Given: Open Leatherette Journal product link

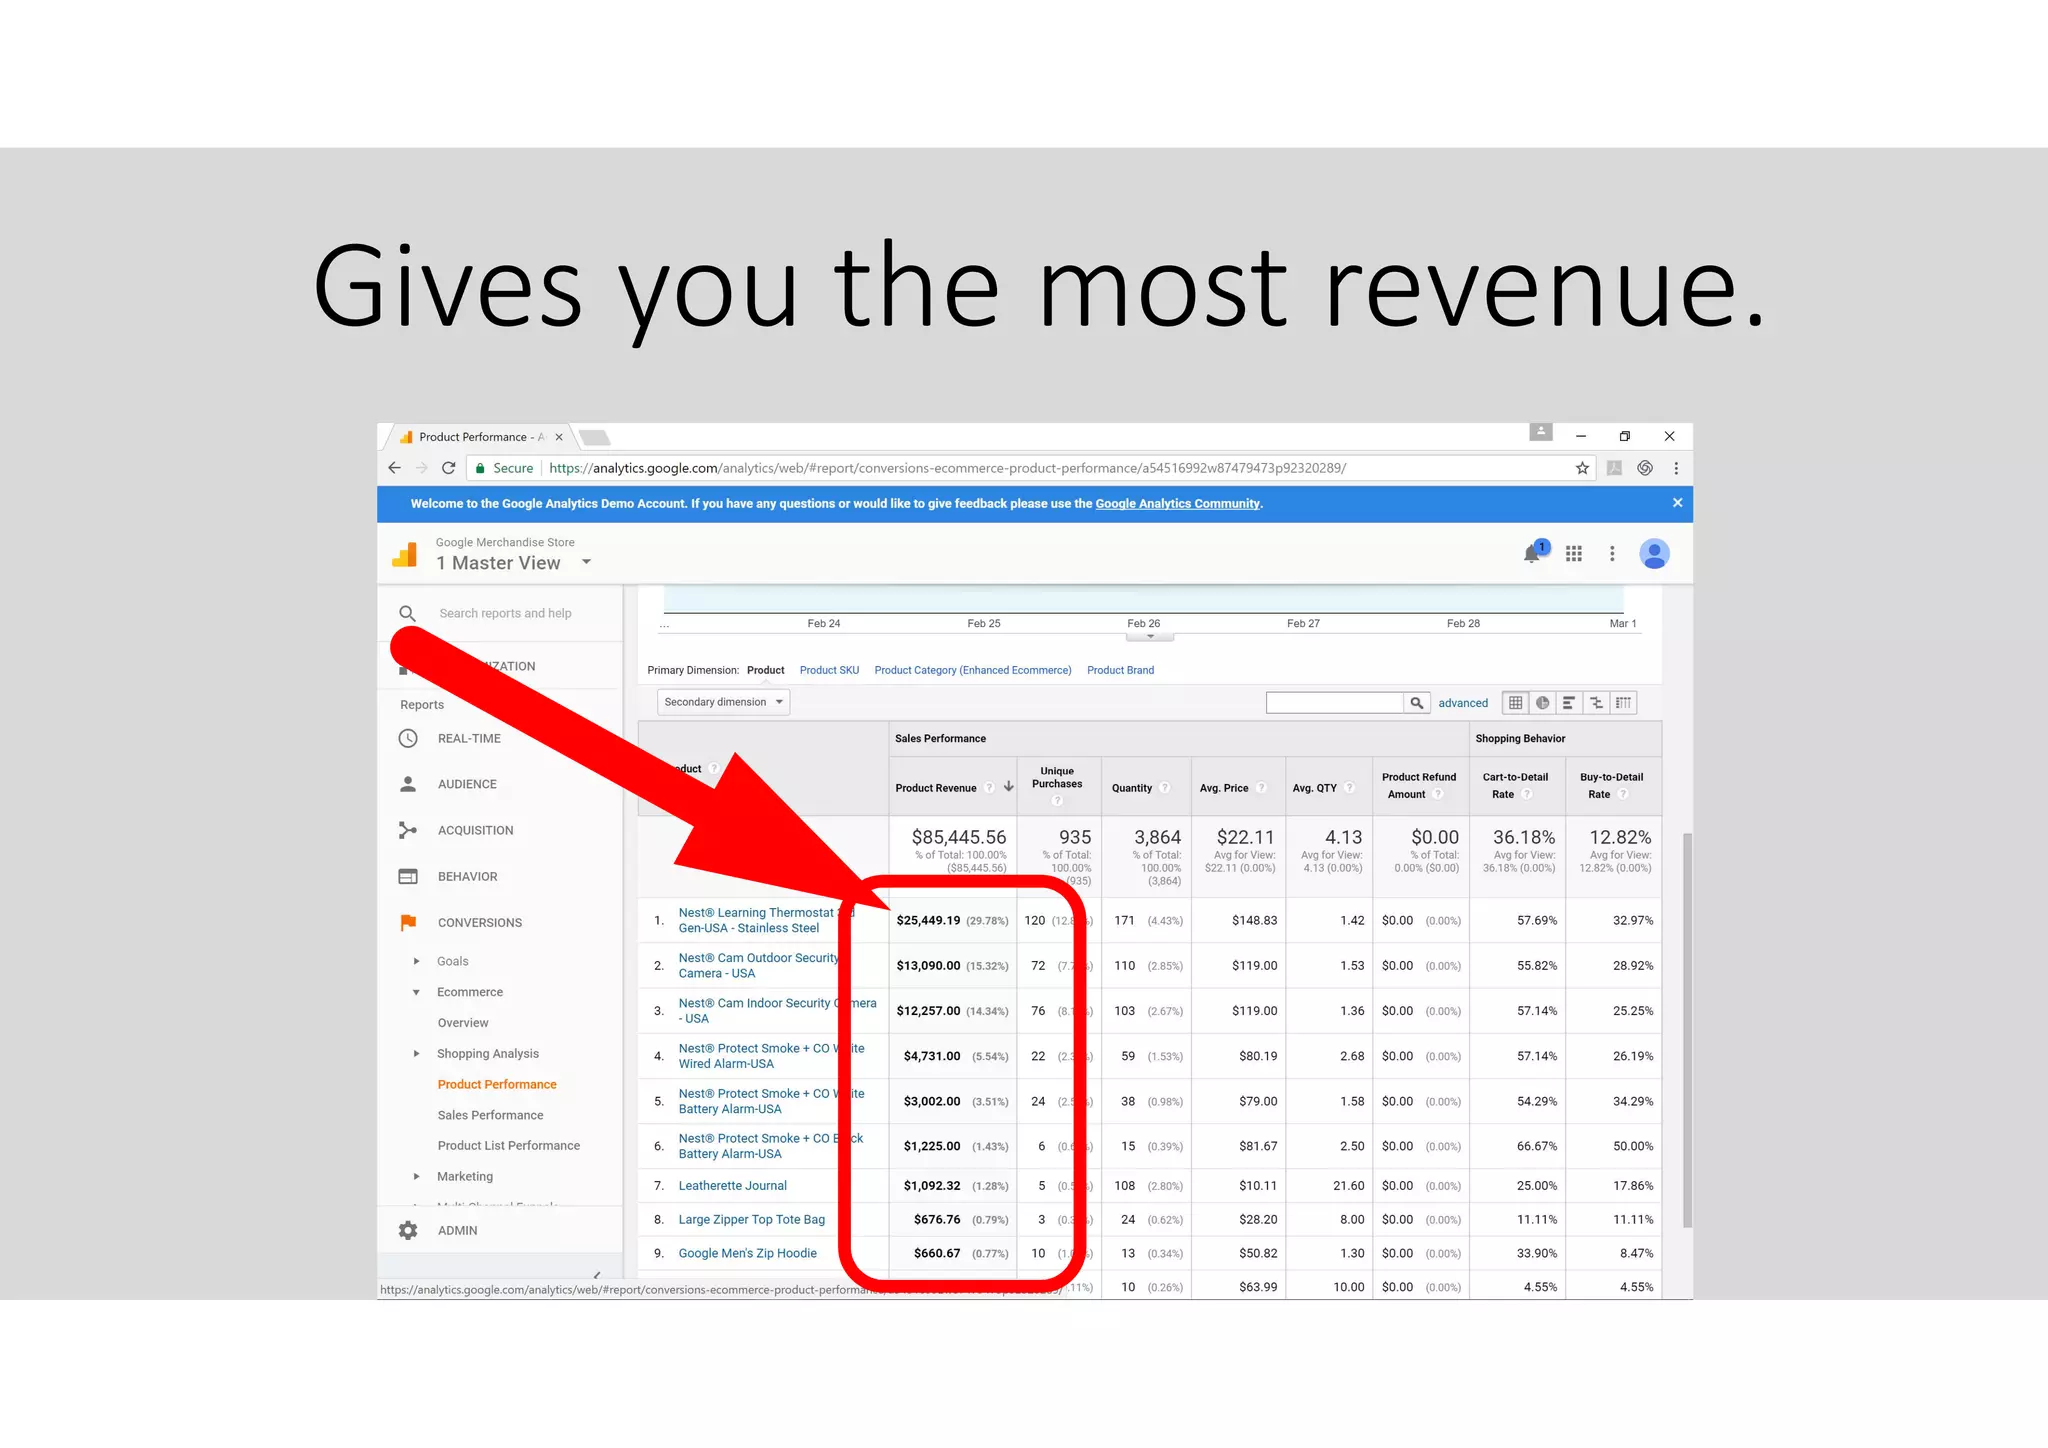Looking at the screenshot, I should pos(732,1186).
